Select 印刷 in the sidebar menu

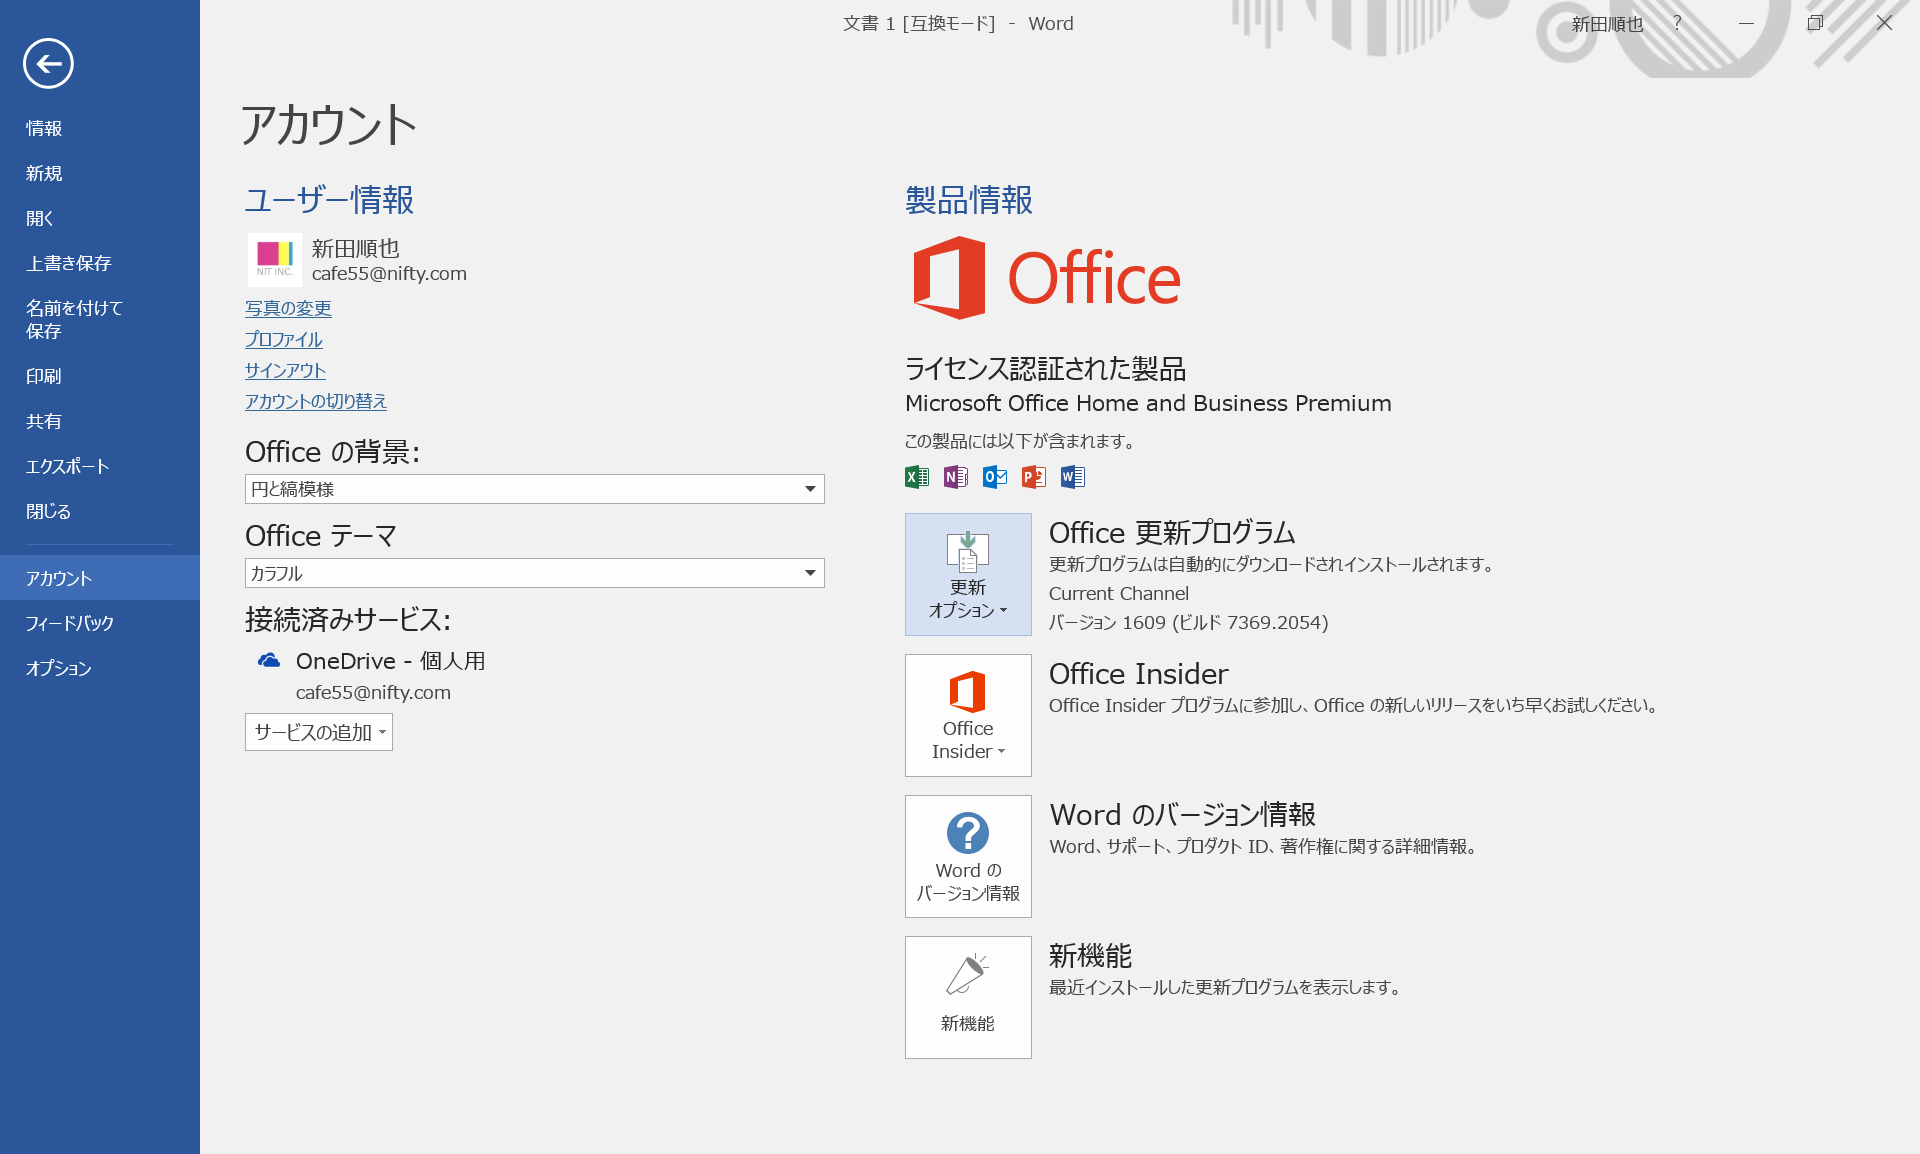pos(43,376)
